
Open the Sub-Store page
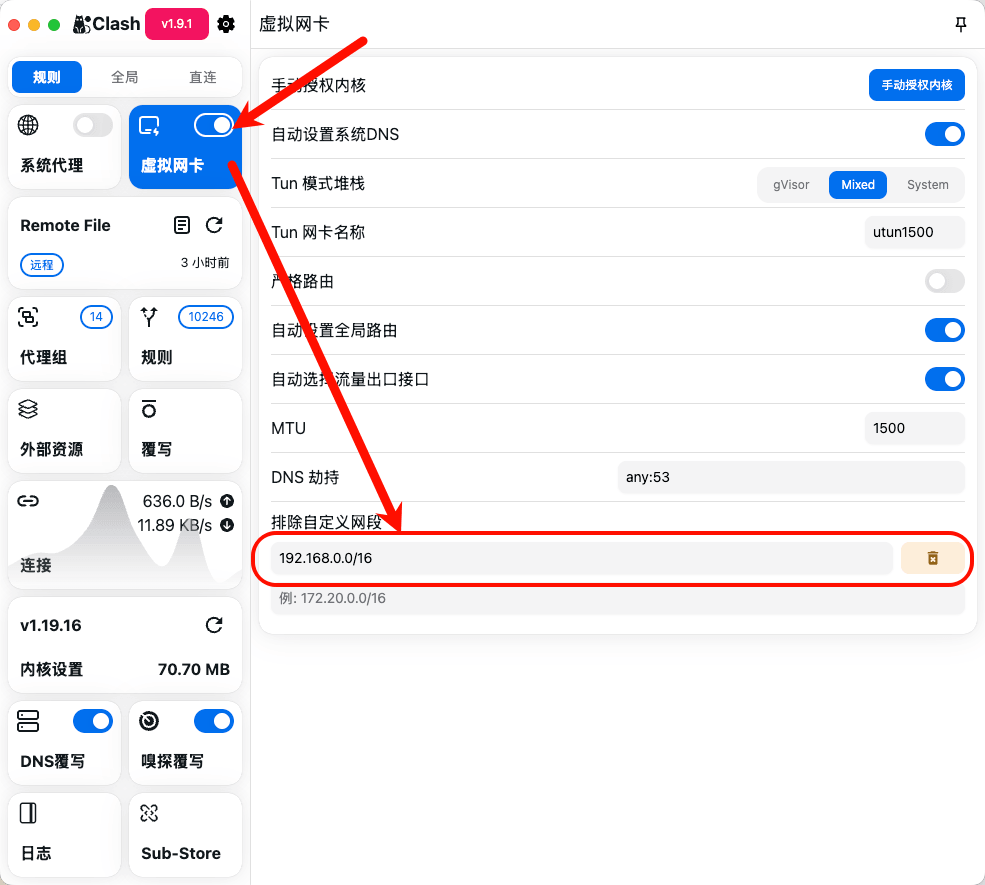[185, 834]
